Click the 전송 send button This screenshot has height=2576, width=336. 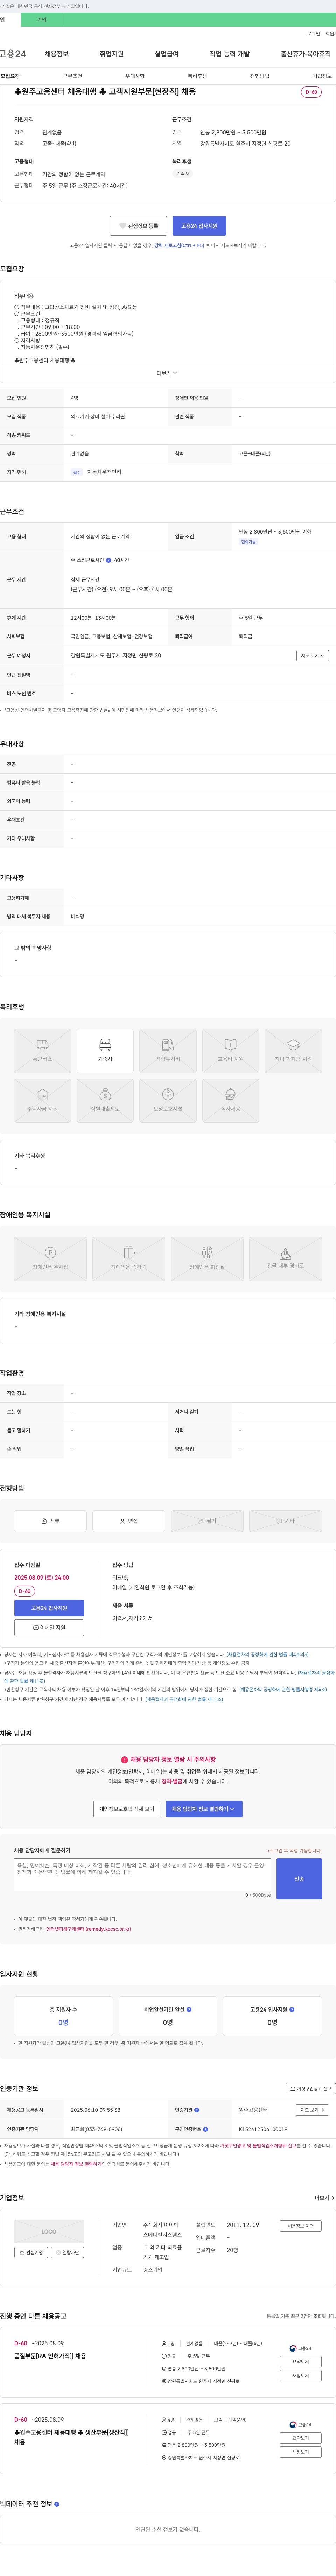299,1879
